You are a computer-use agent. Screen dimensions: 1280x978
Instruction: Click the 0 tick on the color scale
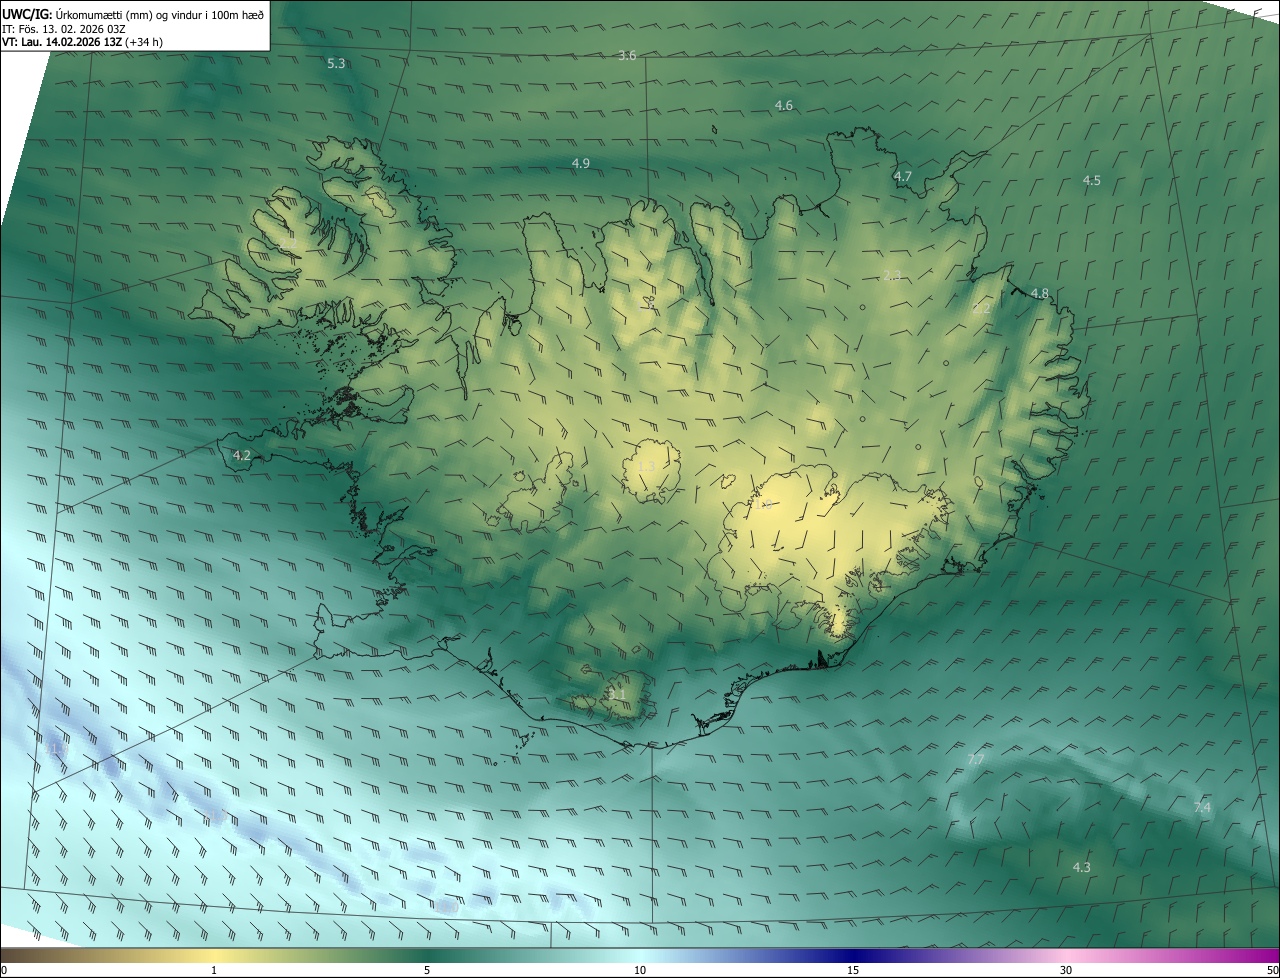[4, 970]
